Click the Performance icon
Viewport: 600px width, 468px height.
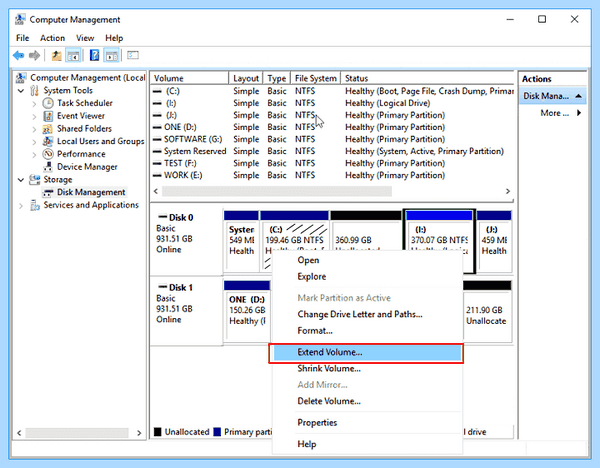click(48, 154)
